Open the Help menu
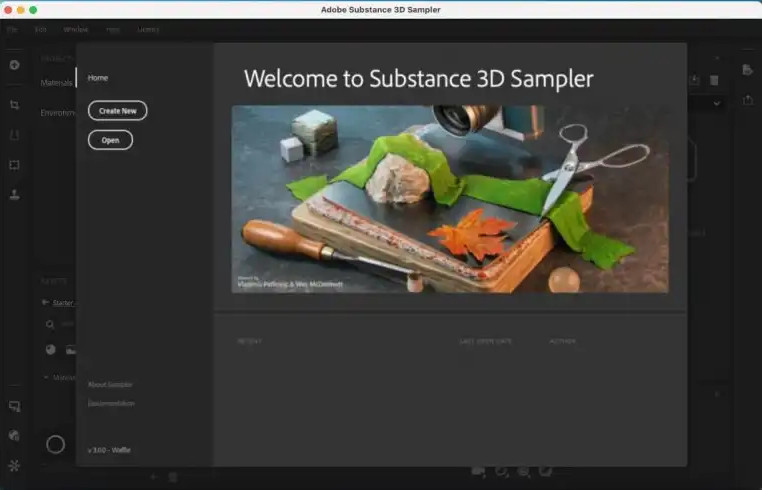Image resolution: width=762 pixels, height=490 pixels. tap(113, 30)
